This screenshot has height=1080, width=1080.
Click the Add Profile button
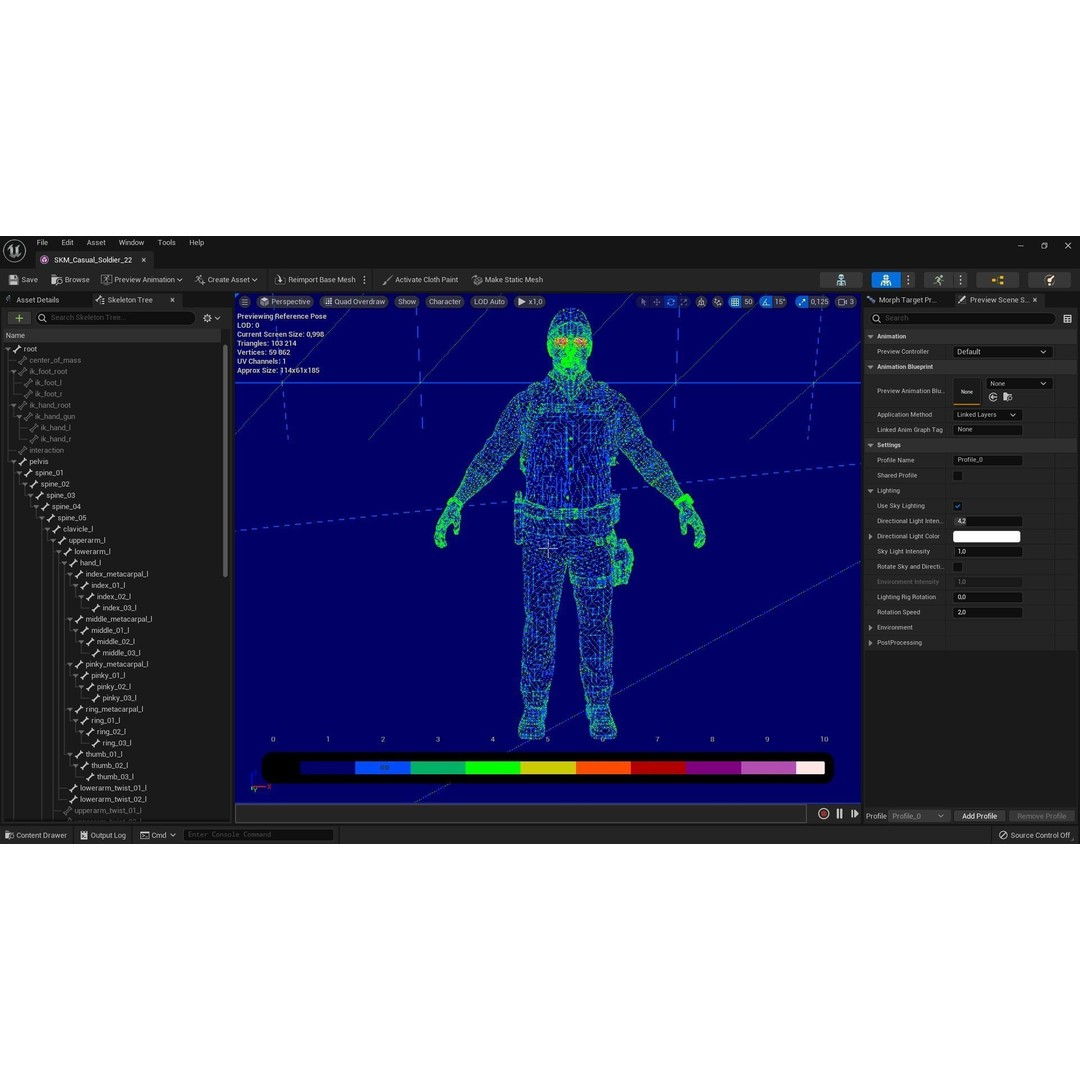979,816
